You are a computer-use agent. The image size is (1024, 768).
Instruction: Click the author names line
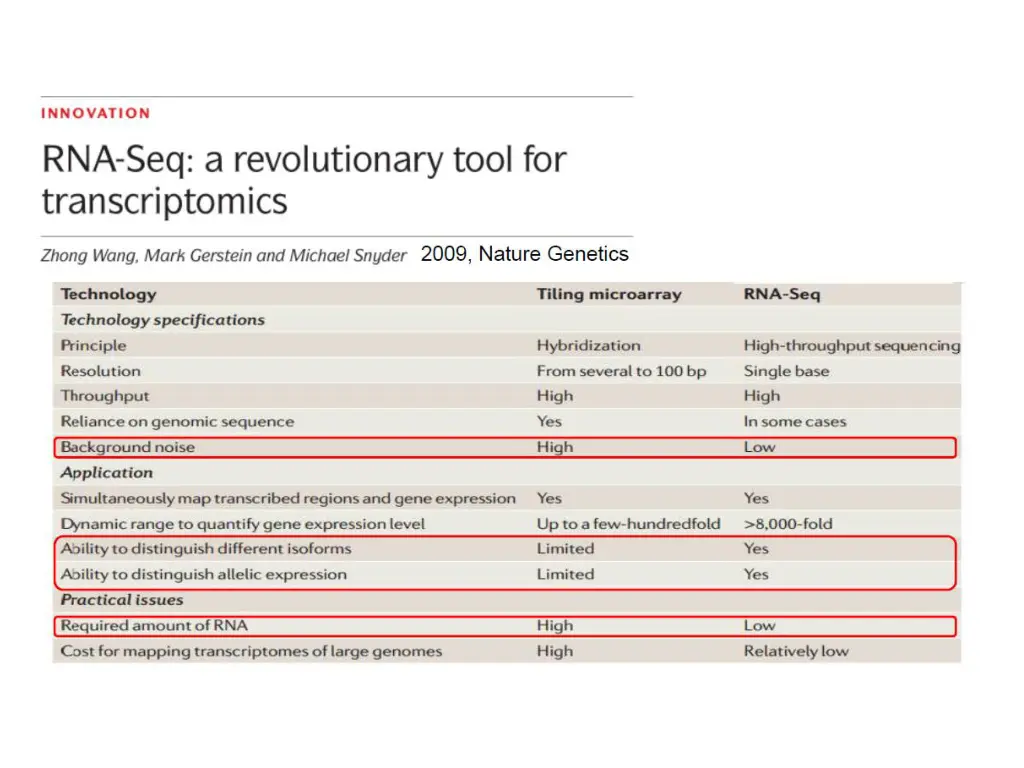(x=223, y=255)
